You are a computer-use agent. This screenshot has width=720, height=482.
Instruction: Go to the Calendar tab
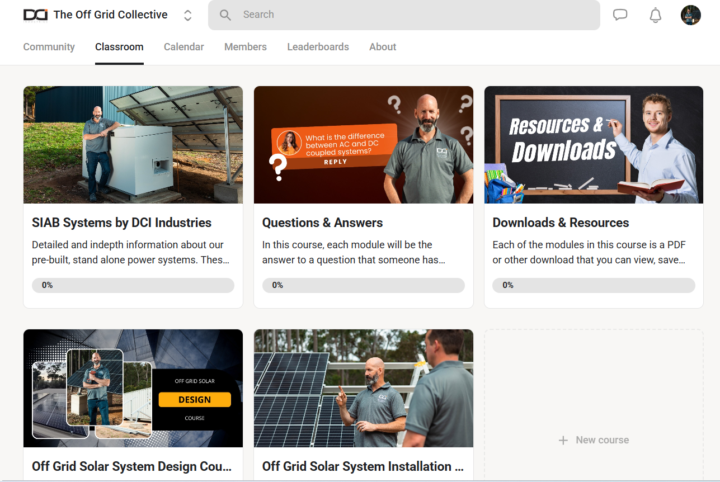(x=184, y=47)
